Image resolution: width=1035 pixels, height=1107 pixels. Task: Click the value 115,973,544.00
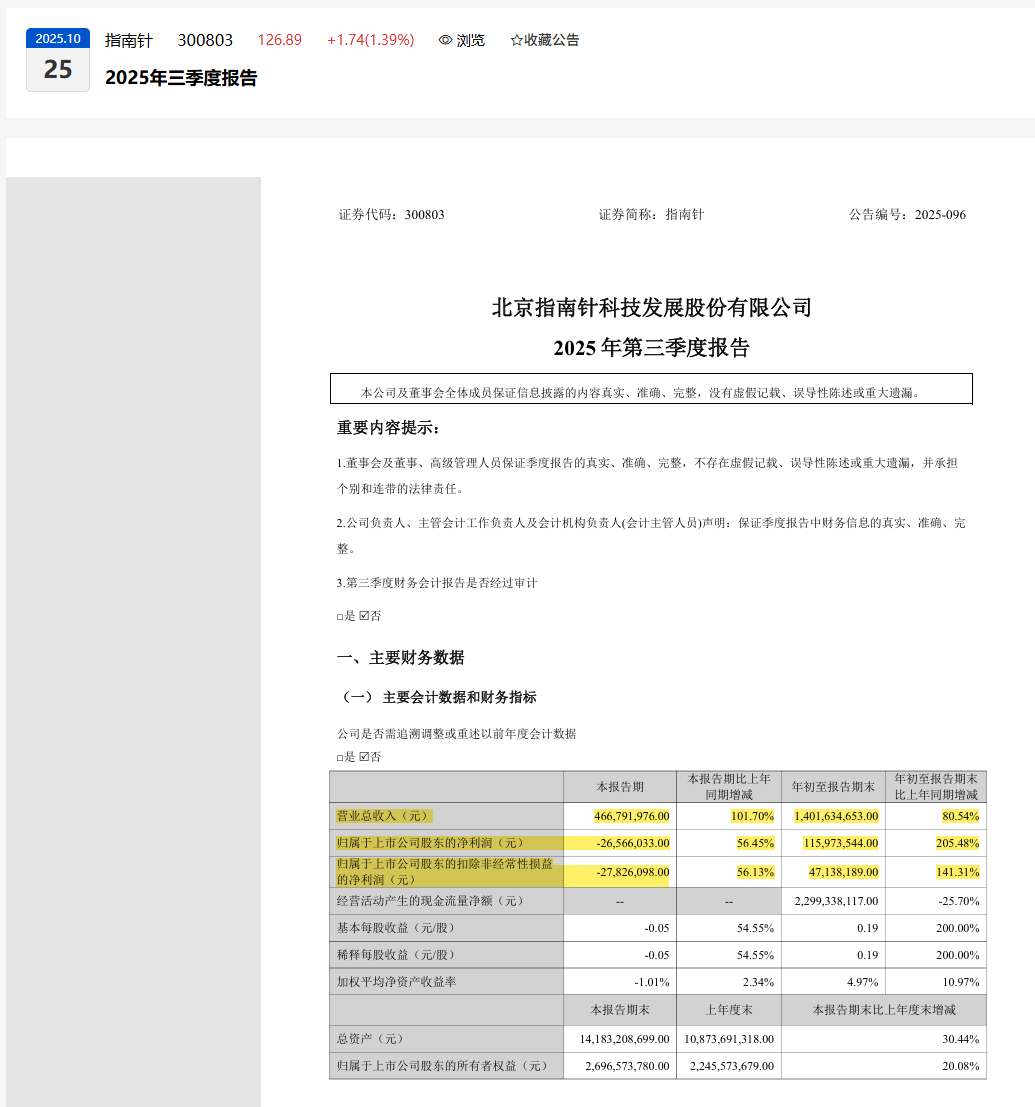coord(841,843)
